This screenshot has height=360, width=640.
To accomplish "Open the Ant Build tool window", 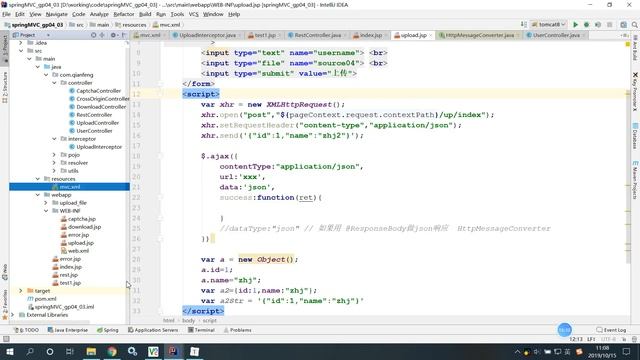I will click(x=635, y=48).
